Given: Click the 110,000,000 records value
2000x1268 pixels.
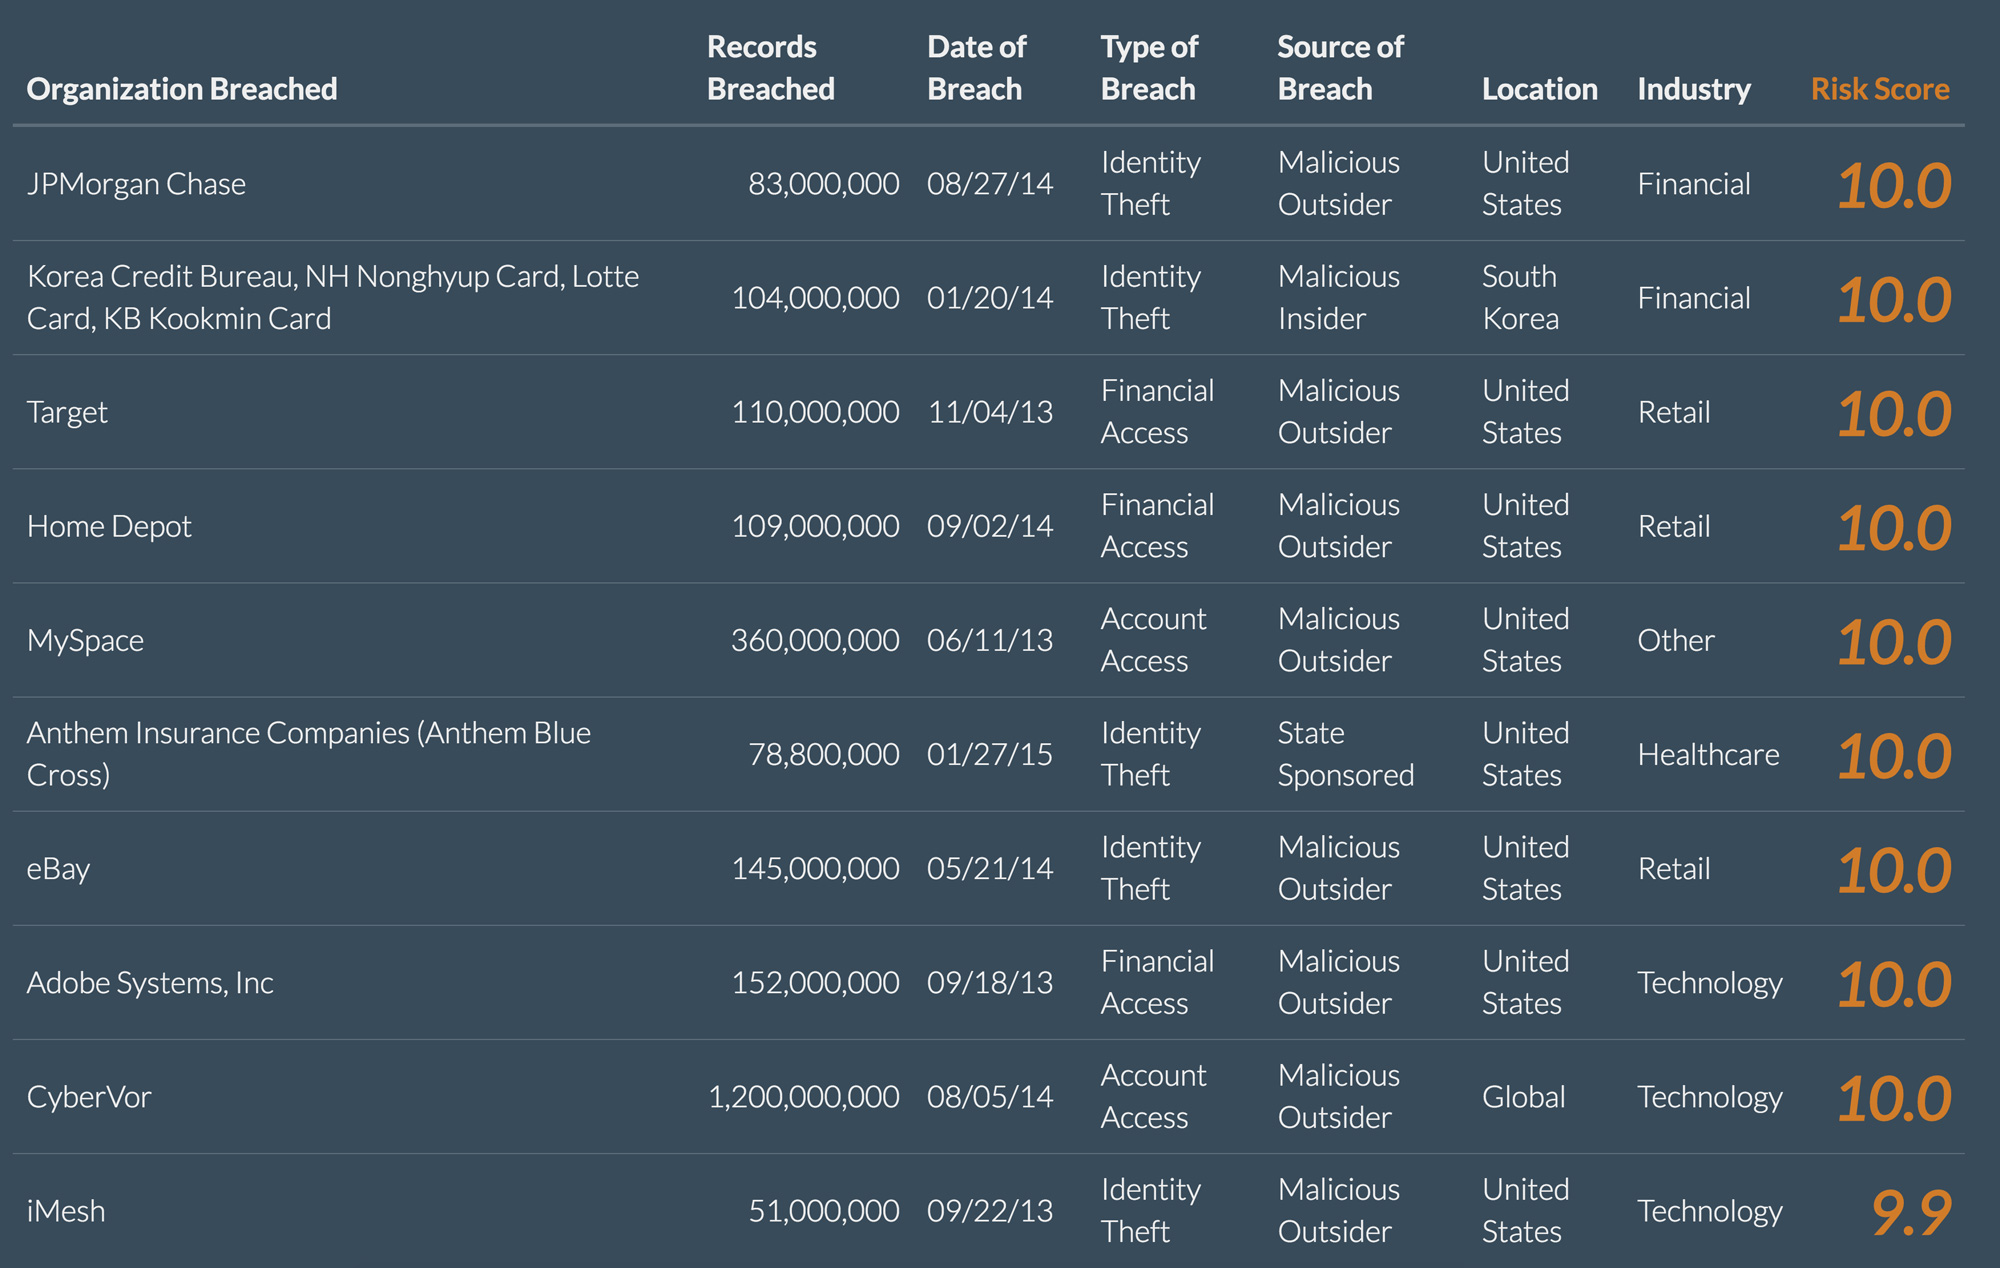Looking at the screenshot, I should click(815, 412).
